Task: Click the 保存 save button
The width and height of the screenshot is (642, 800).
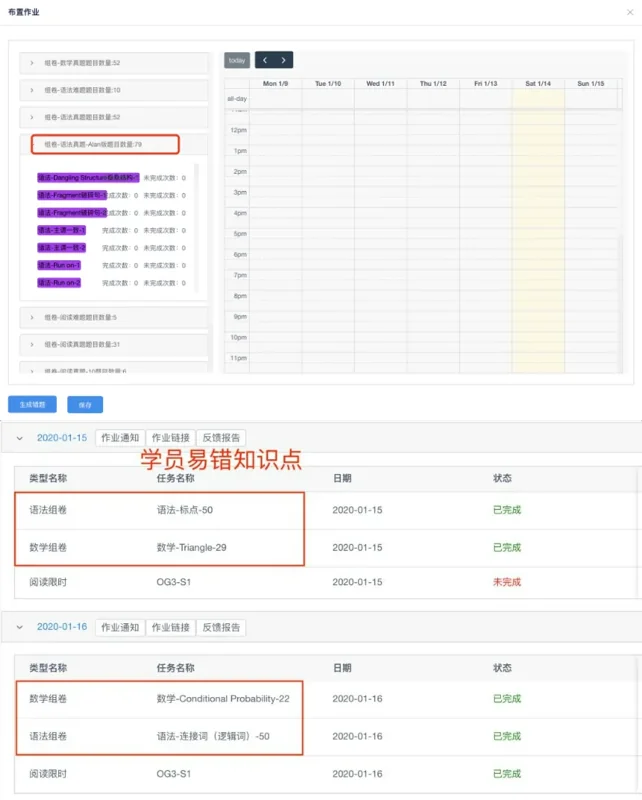Action: coord(85,405)
